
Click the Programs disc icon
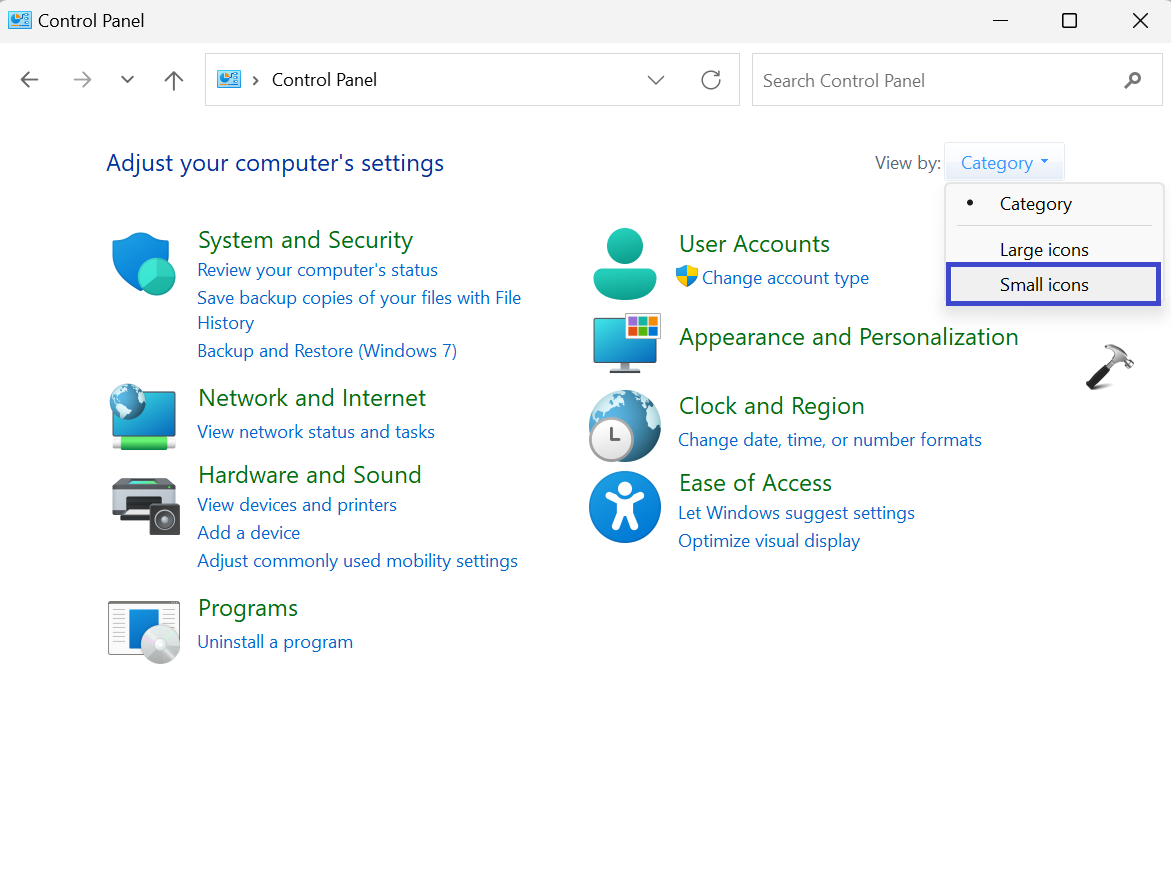(x=144, y=631)
